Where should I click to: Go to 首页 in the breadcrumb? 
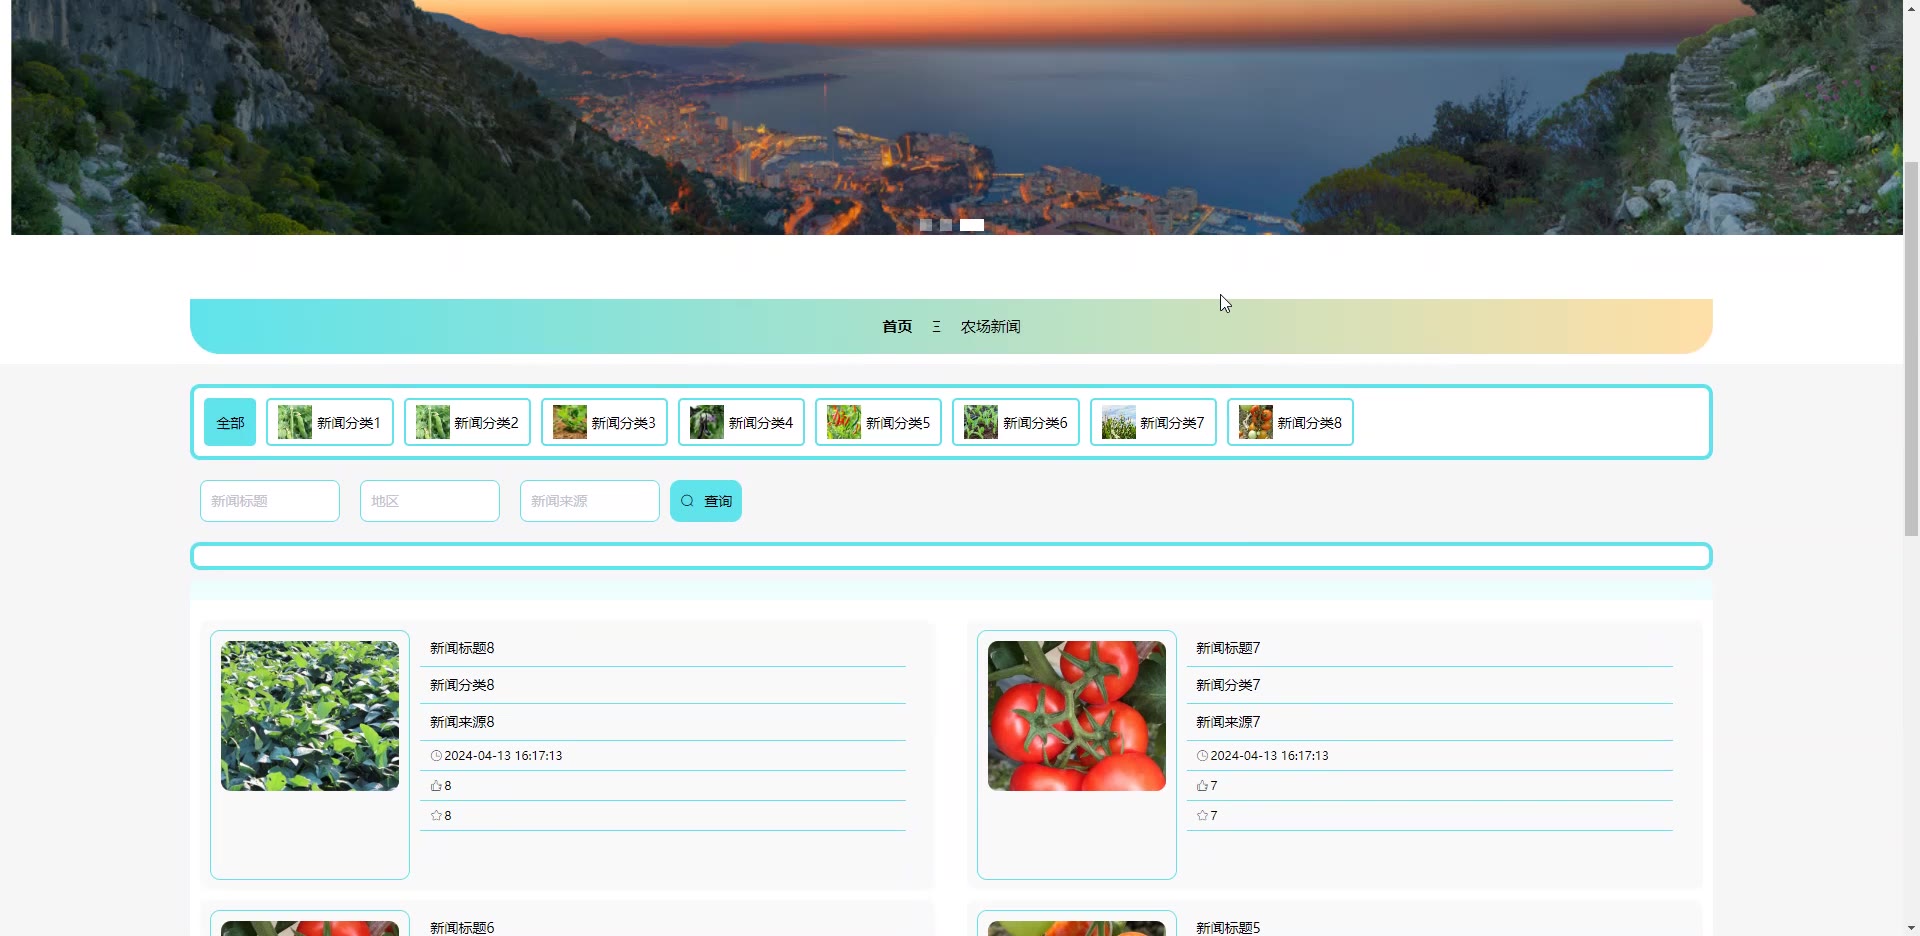pos(897,327)
